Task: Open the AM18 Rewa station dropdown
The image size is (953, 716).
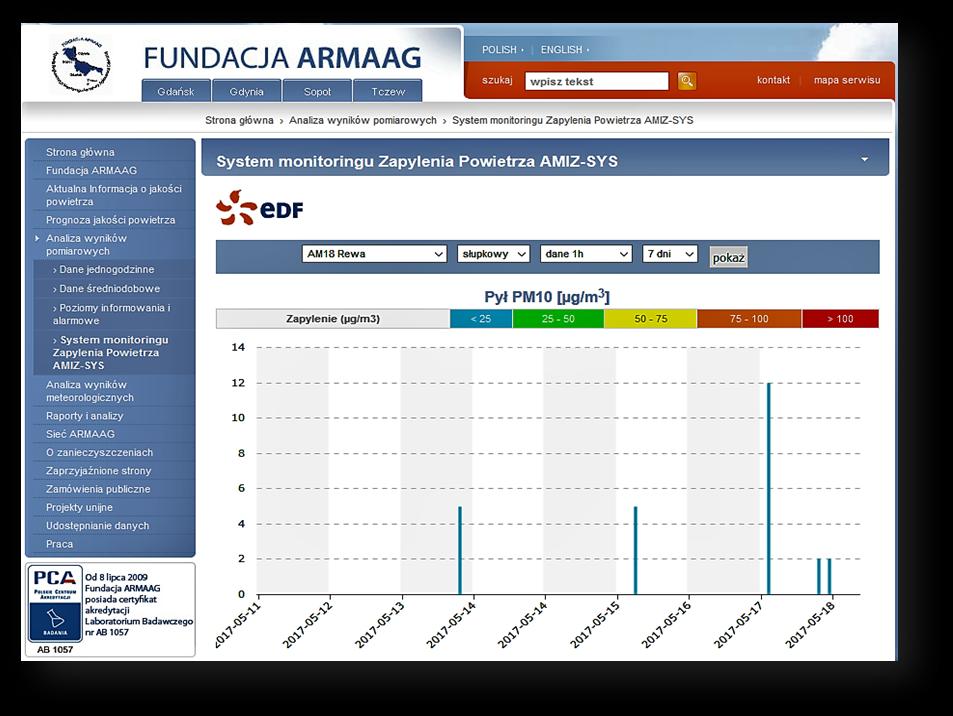Action: 374,254
